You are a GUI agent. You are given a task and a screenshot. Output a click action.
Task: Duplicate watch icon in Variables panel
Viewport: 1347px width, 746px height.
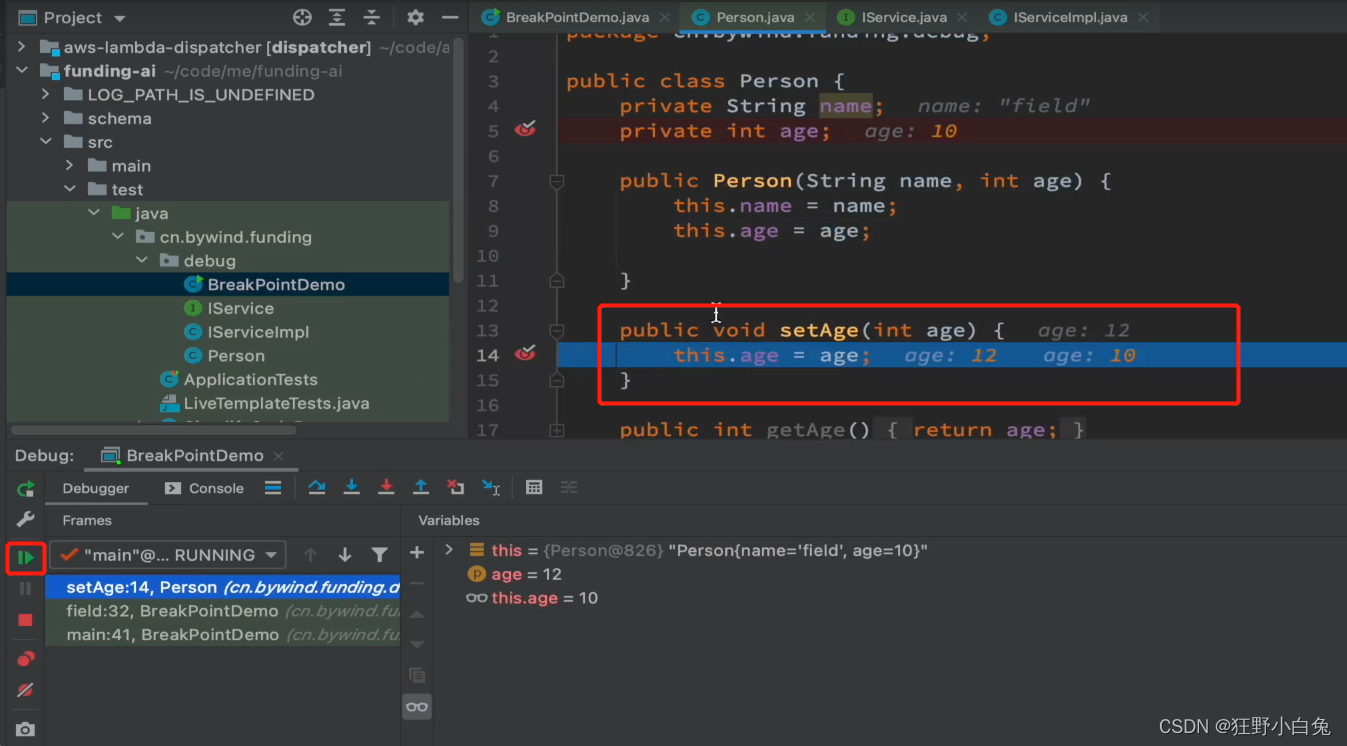pos(417,675)
